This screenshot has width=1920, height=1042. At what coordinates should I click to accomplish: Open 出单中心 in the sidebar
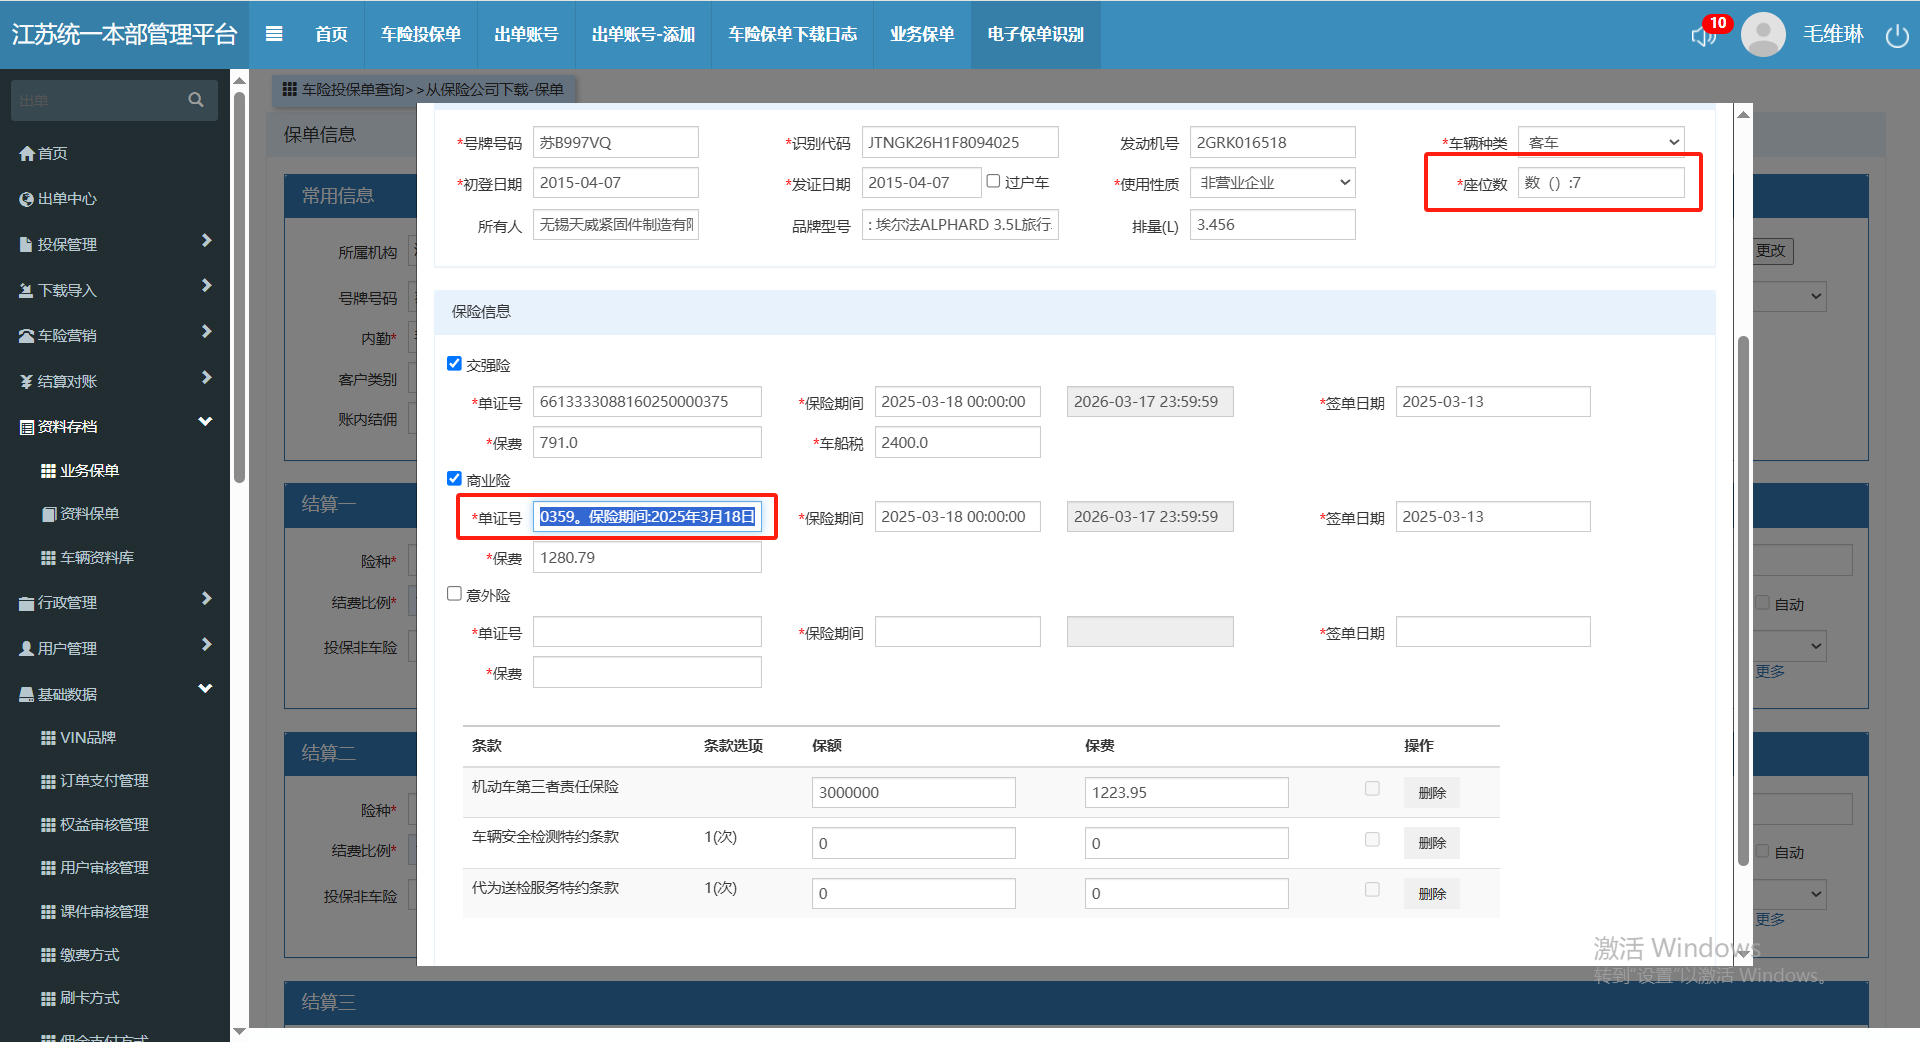pos(66,199)
